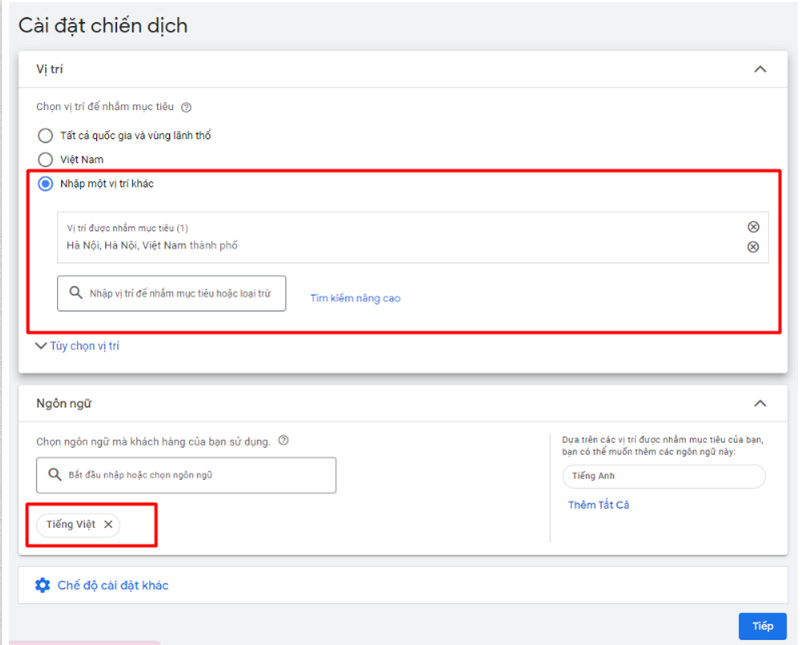This screenshot has height=645, width=800.
Task: Click the language search magnifier icon
Action: pos(55,475)
